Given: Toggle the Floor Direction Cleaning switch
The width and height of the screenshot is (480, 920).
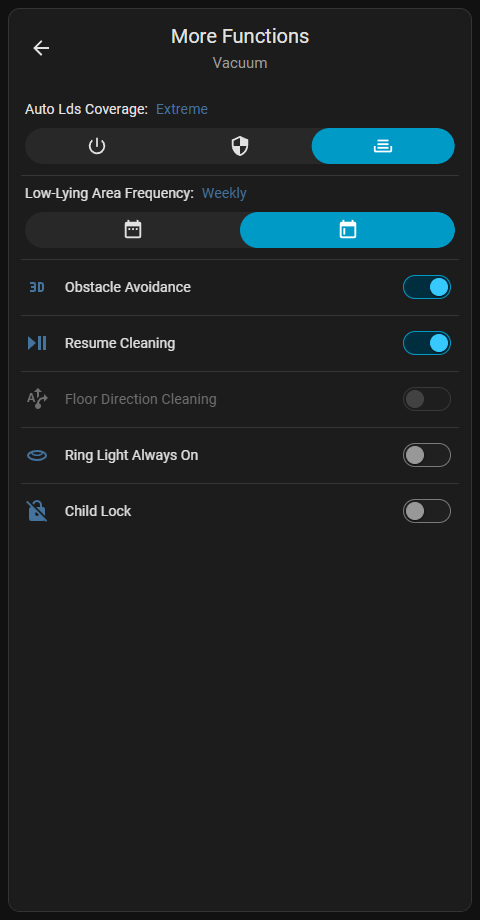Looking at the screenshot, I should [427, 399].
